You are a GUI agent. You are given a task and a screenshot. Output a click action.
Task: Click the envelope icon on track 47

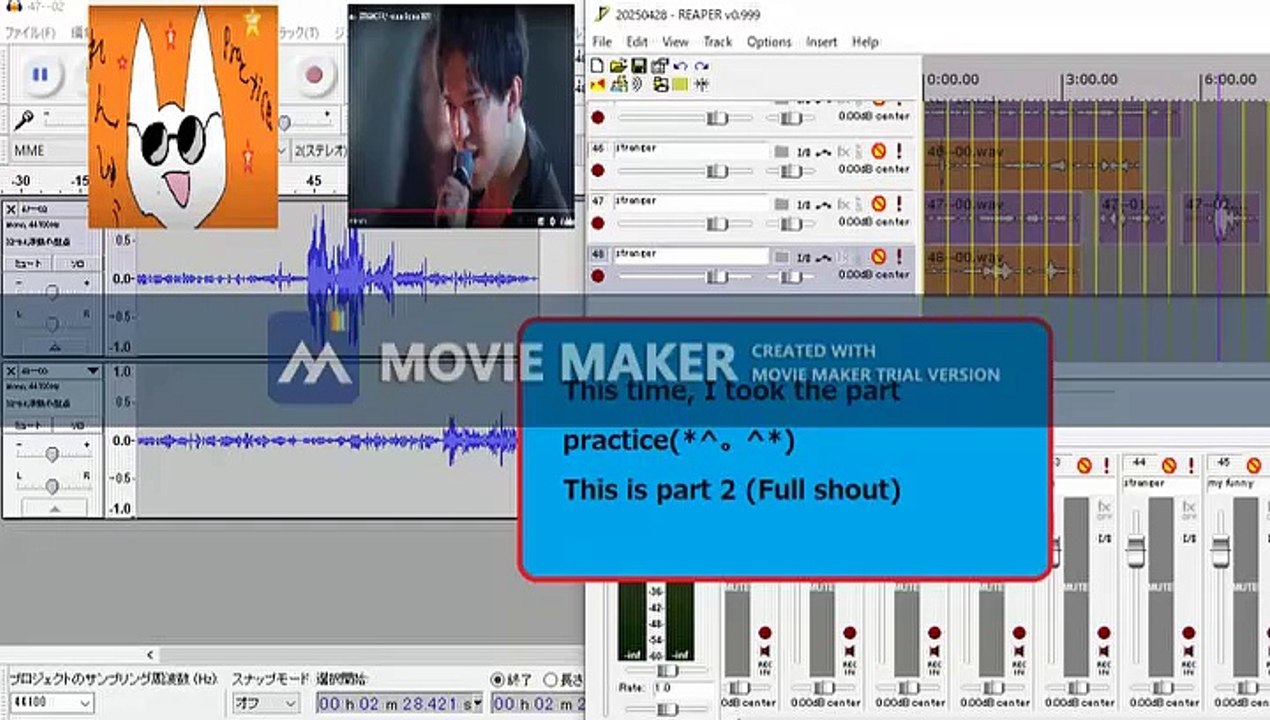[824, 204]
